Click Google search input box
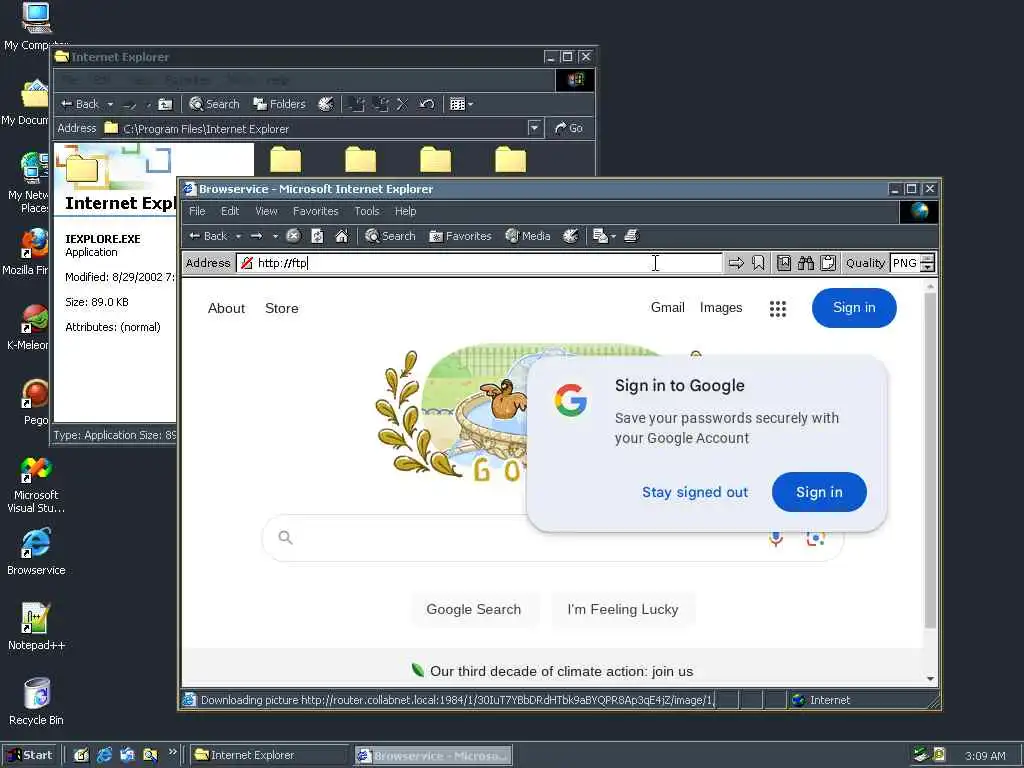 522,538
